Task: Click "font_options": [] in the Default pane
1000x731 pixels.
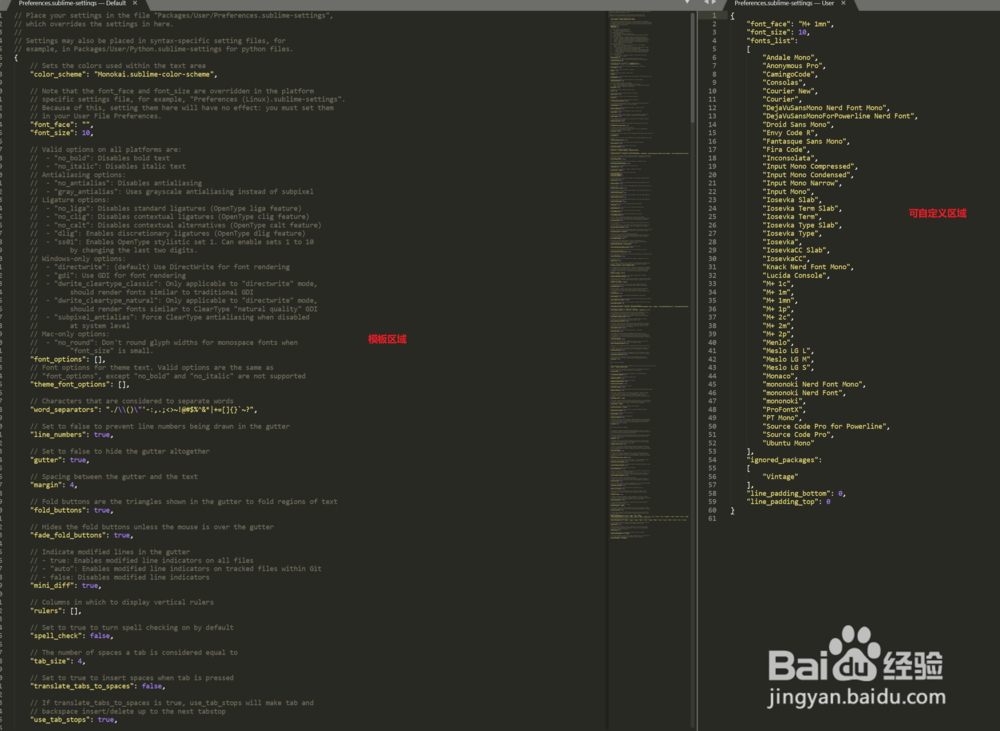Action: [68, 359]
